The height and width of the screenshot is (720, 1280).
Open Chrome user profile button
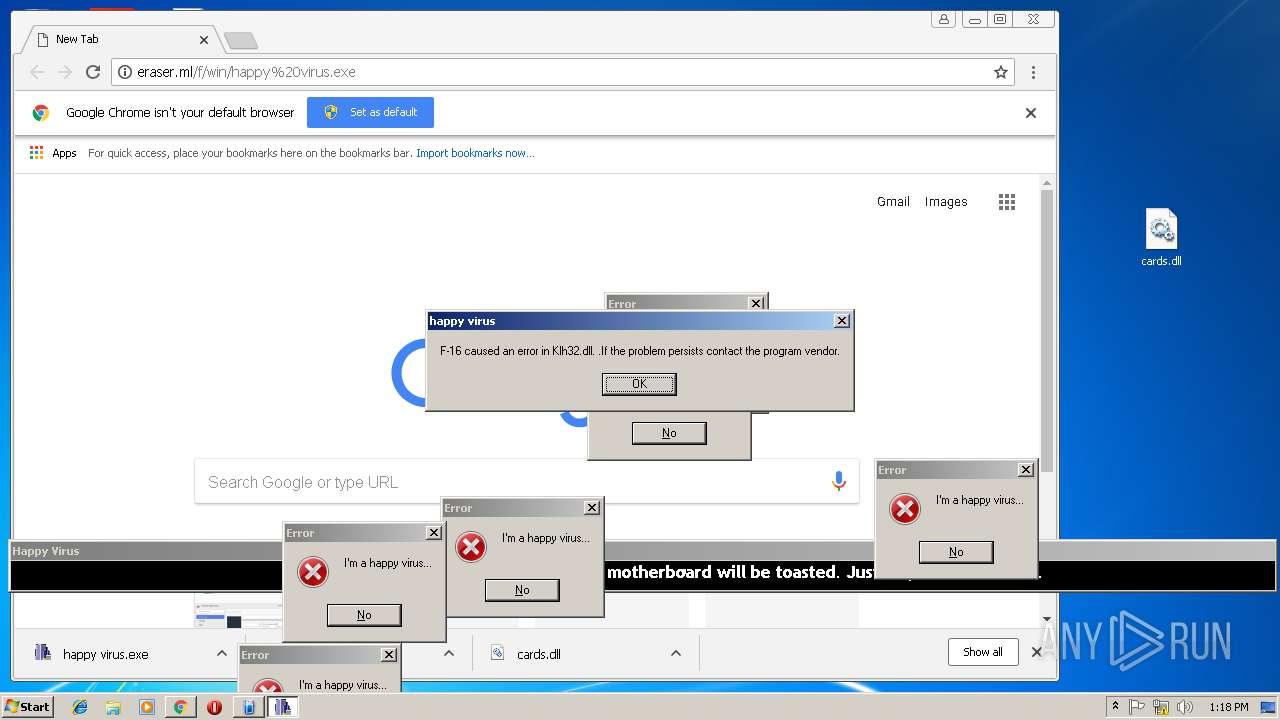(x=943, y=19)
